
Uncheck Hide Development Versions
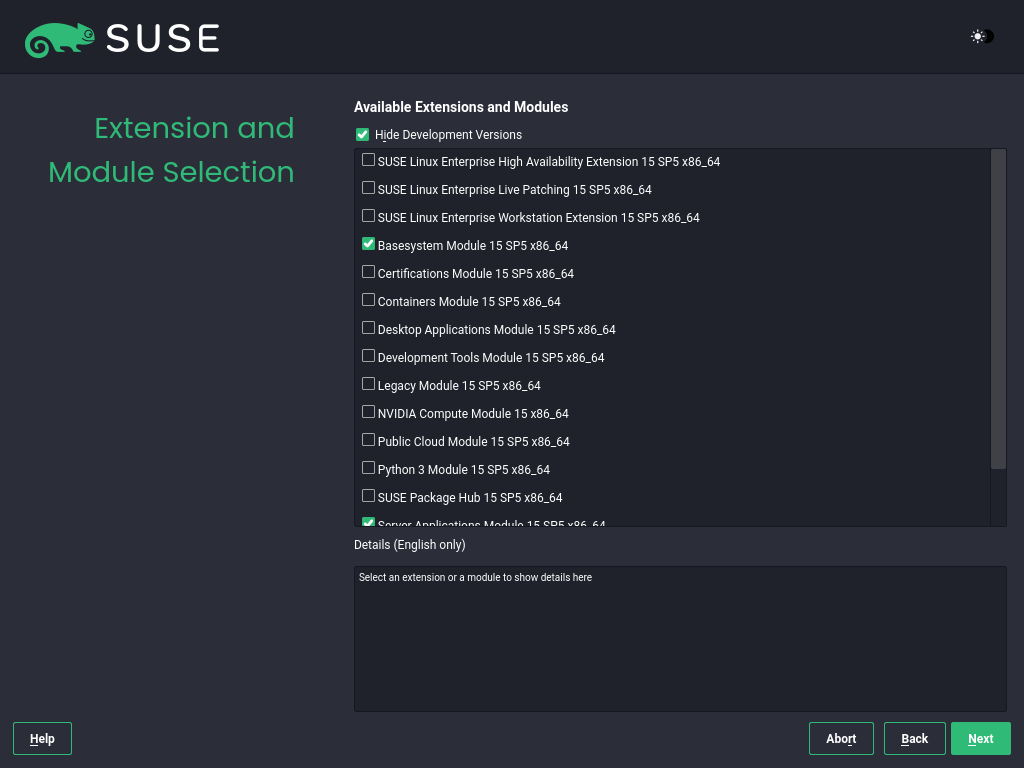(x=362, y=134)
